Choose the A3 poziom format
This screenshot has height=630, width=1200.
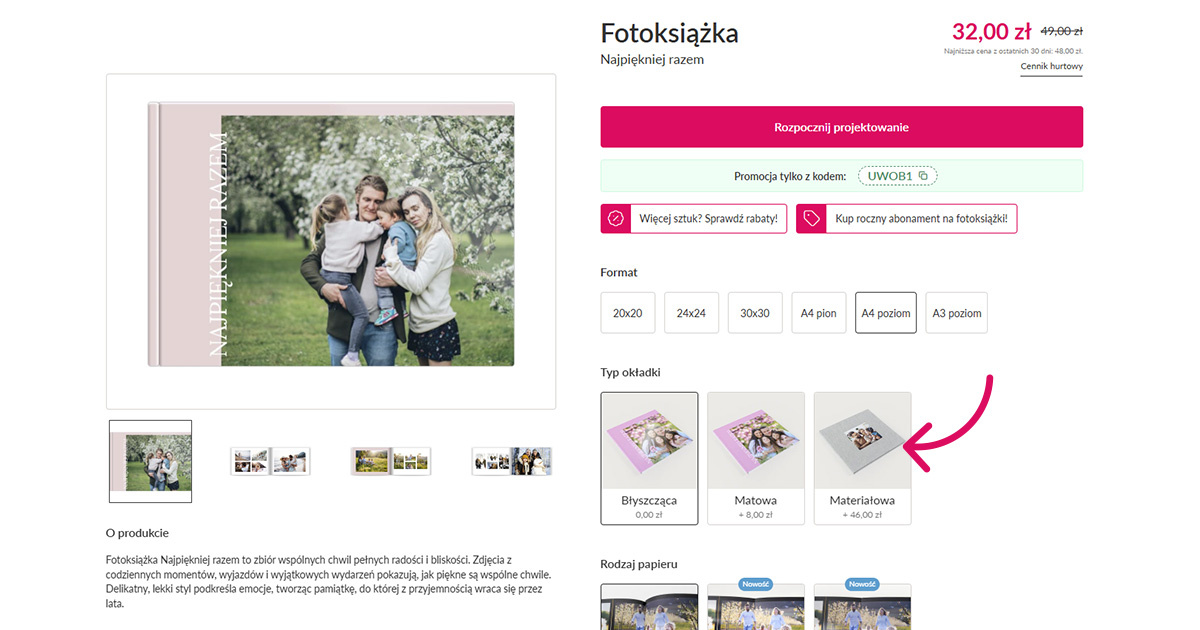click(x=957, y=313)
